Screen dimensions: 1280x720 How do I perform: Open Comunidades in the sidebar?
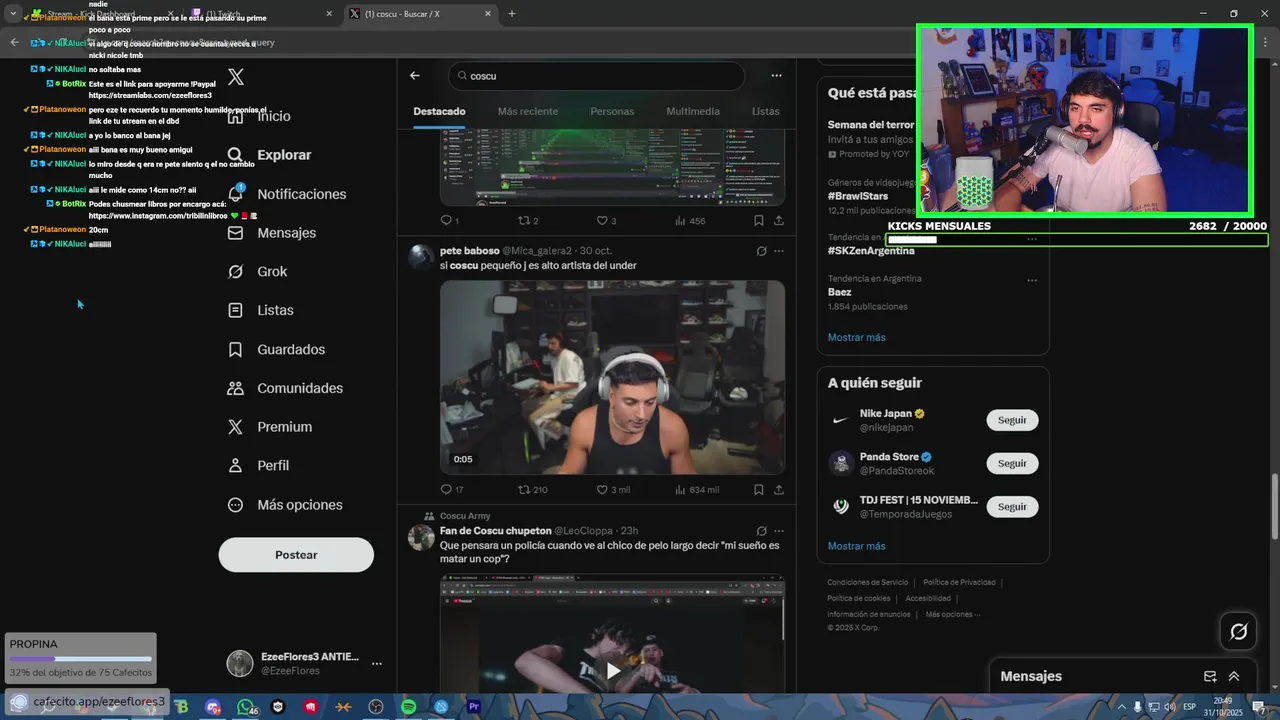click(285, 388)
